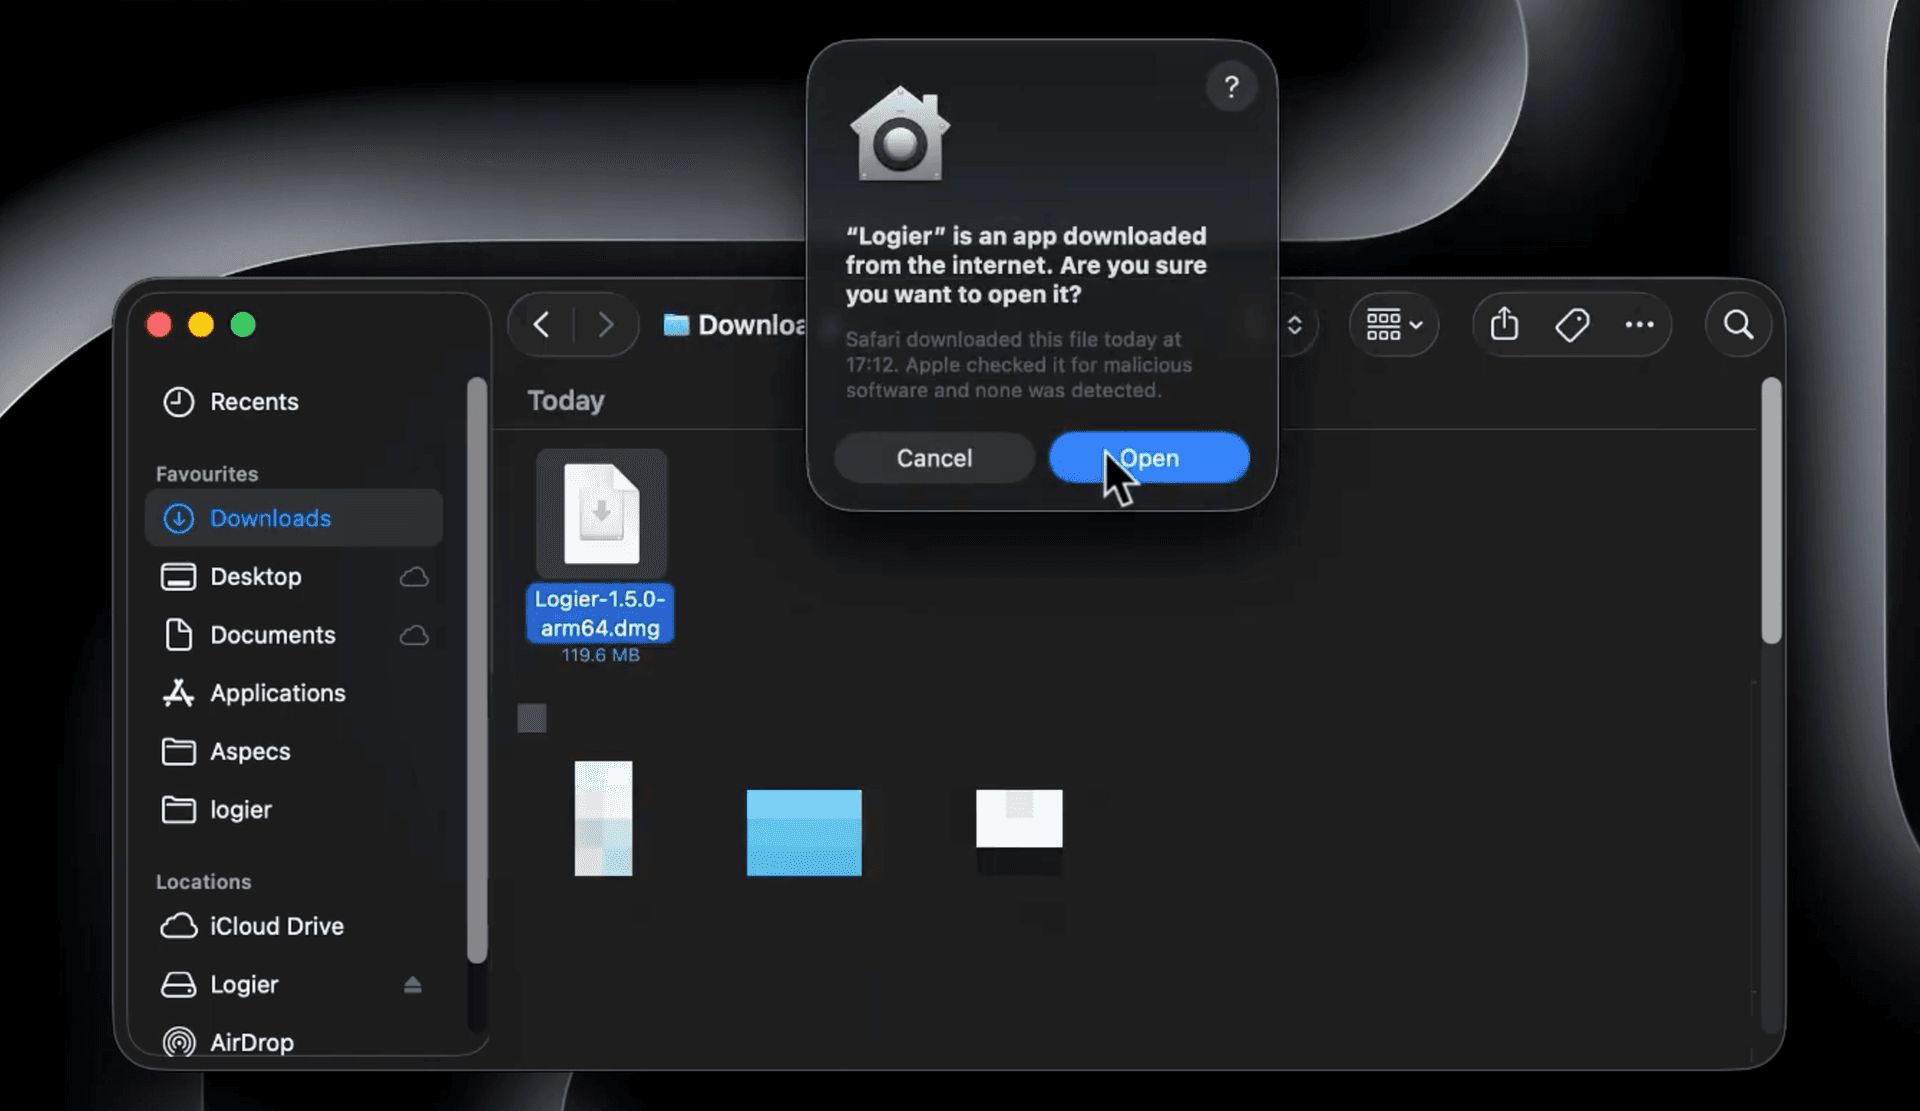Click the sidebar vertical scrollbar
Image resolution: width=1920 pixels, height=1111 pixels.
(x=477, y=670)
